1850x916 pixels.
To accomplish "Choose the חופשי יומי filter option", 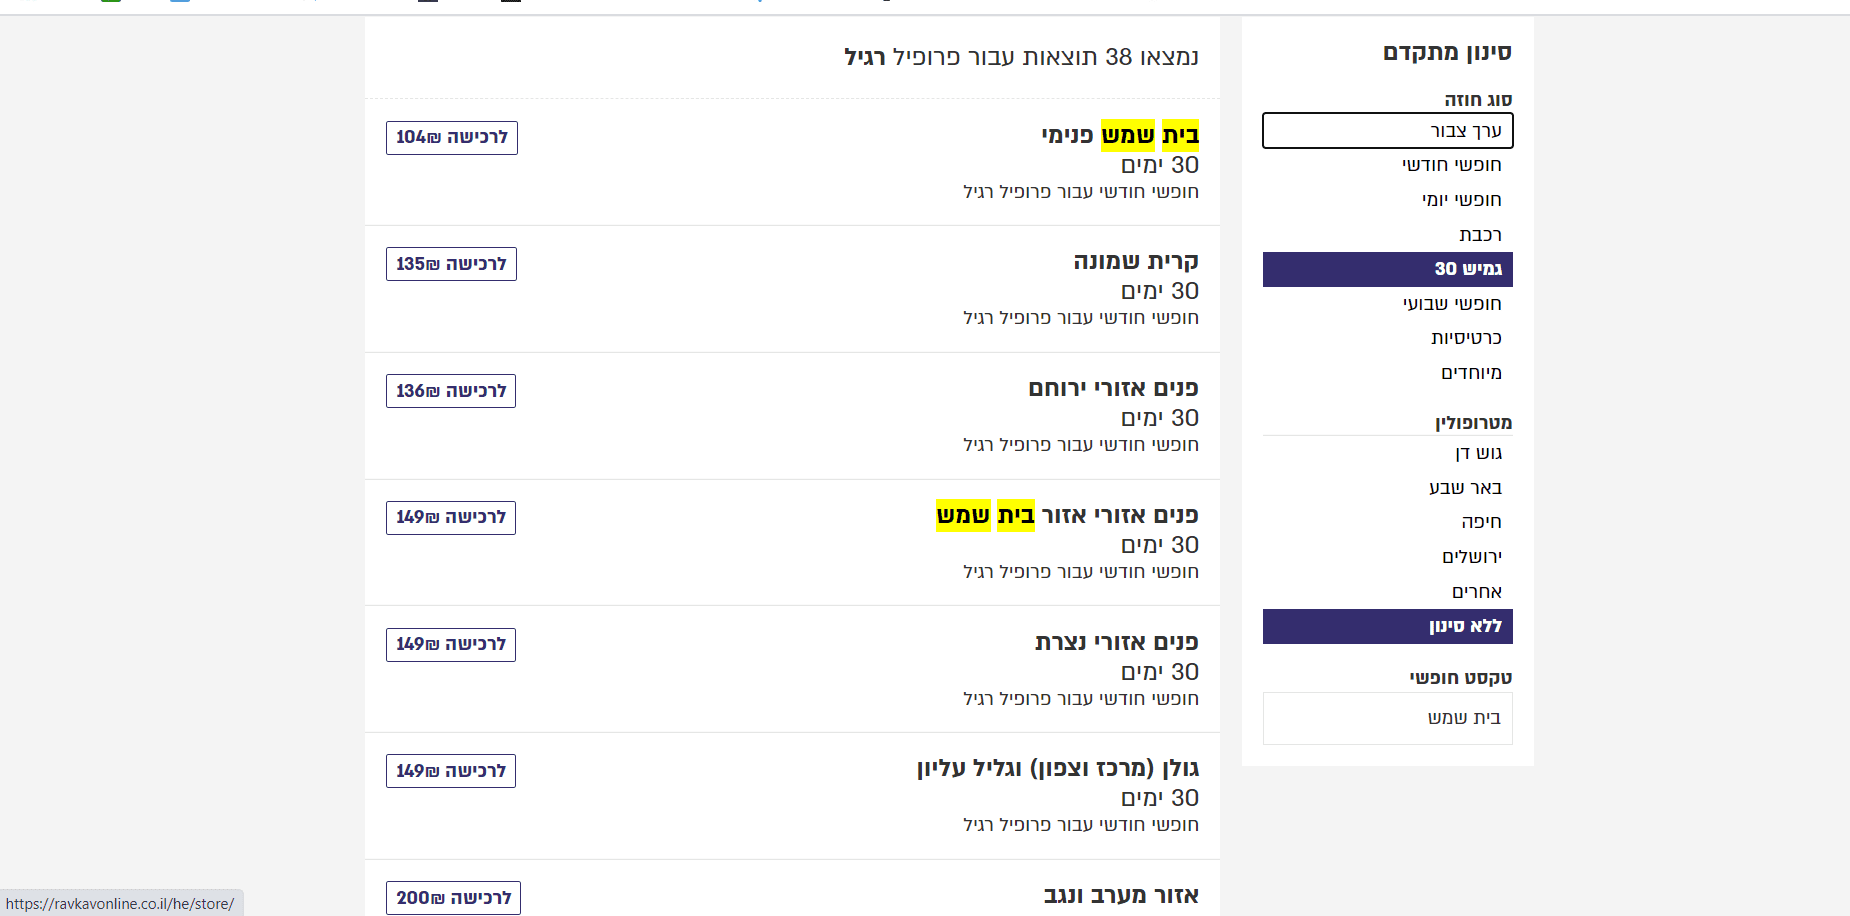I will click(1461, 200).
